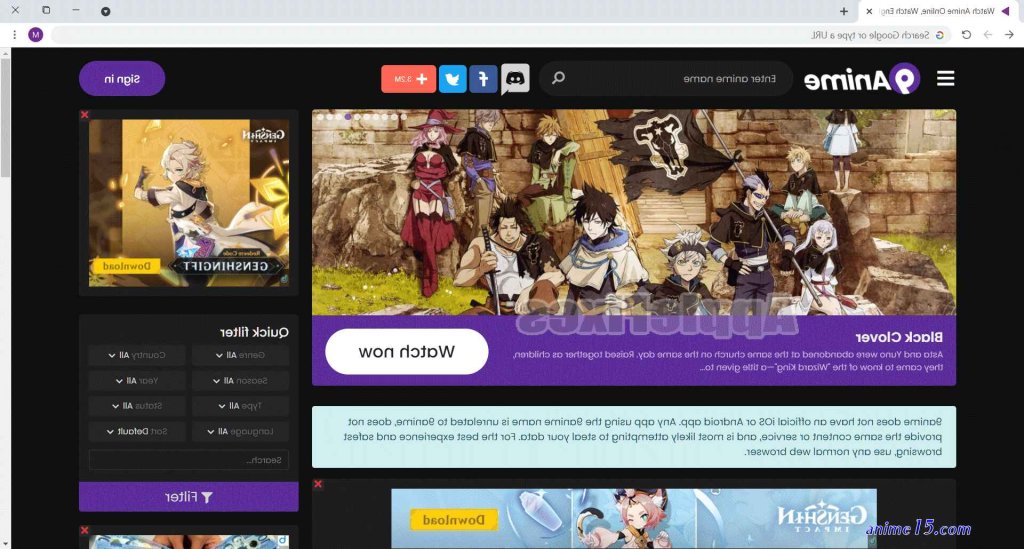Click the Black Clover banner artwork
1024x549 pixels.
pos(634,212)
